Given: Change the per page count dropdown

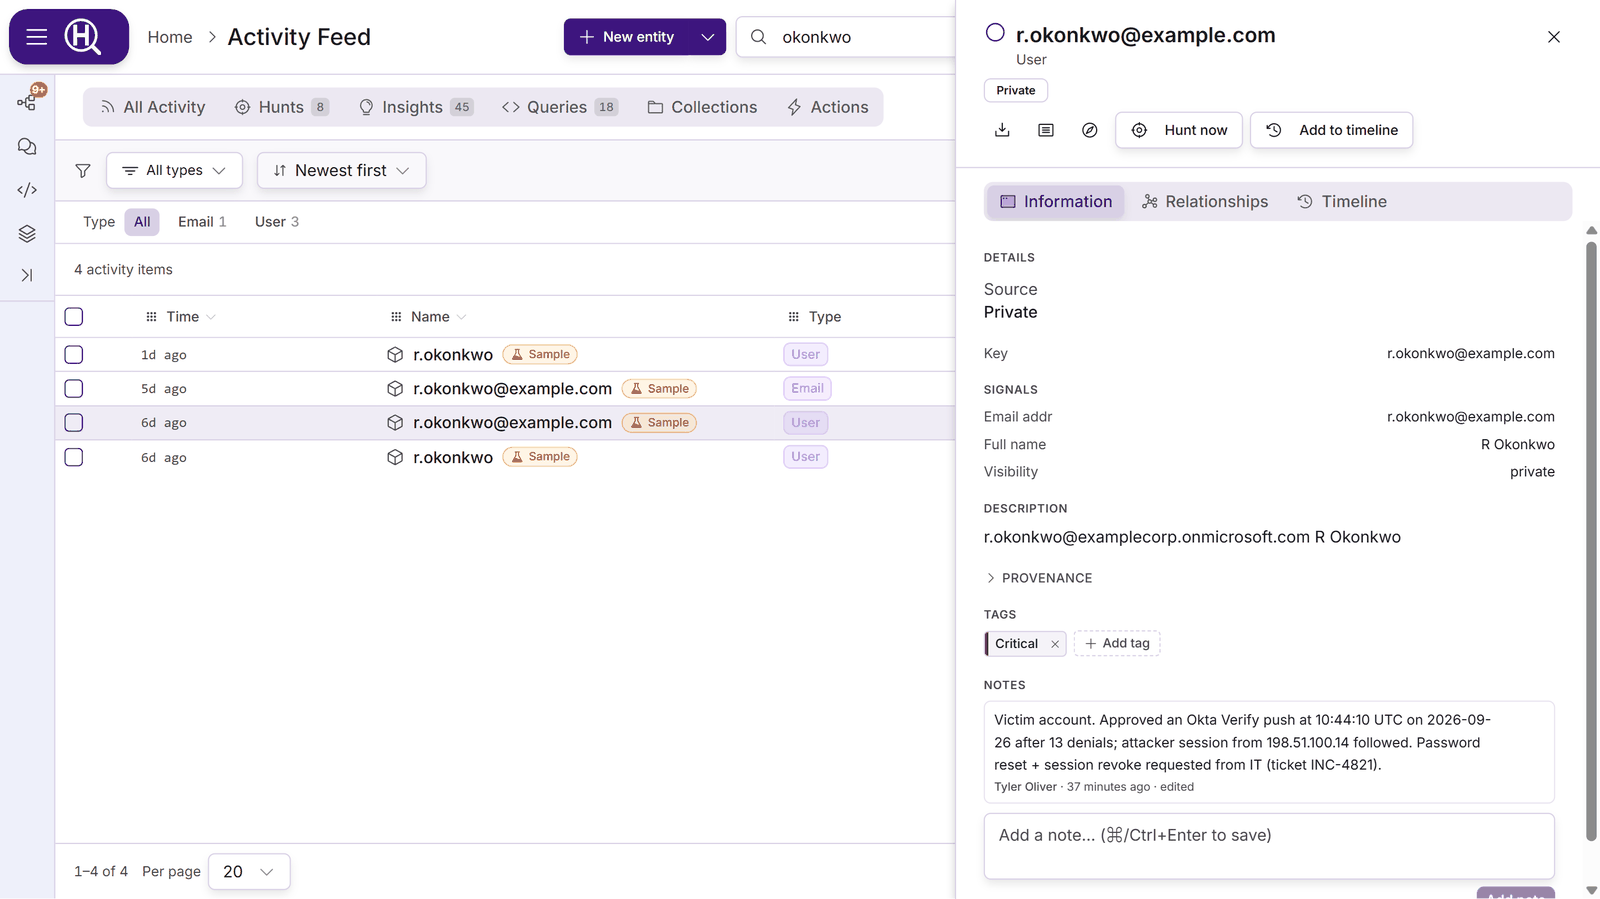Looking at the screenshot, I should (249, 872).
